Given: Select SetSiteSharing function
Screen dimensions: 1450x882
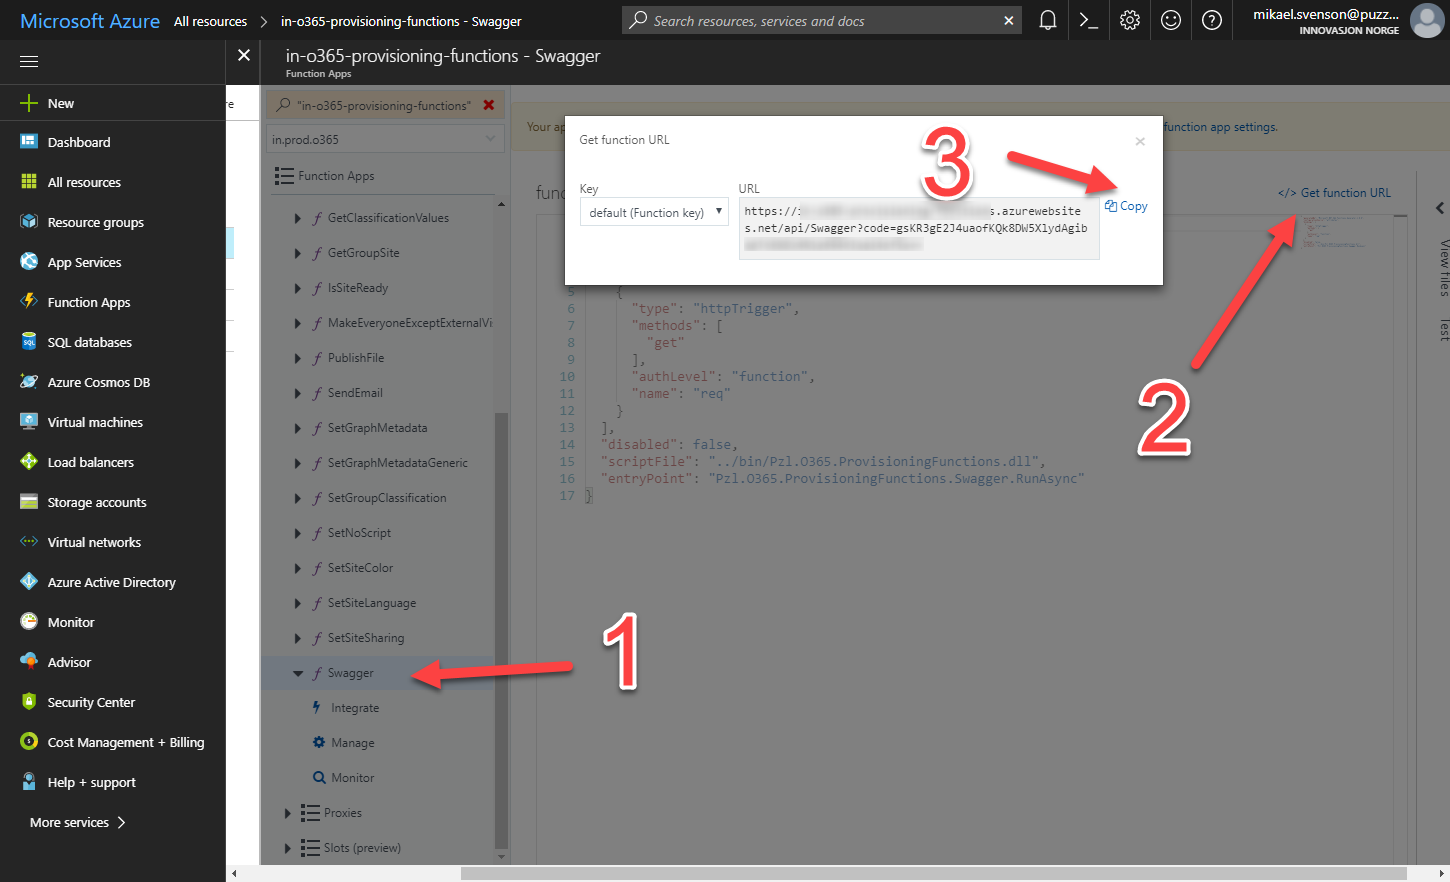Looking at the screenshot, I should (366, 638).
